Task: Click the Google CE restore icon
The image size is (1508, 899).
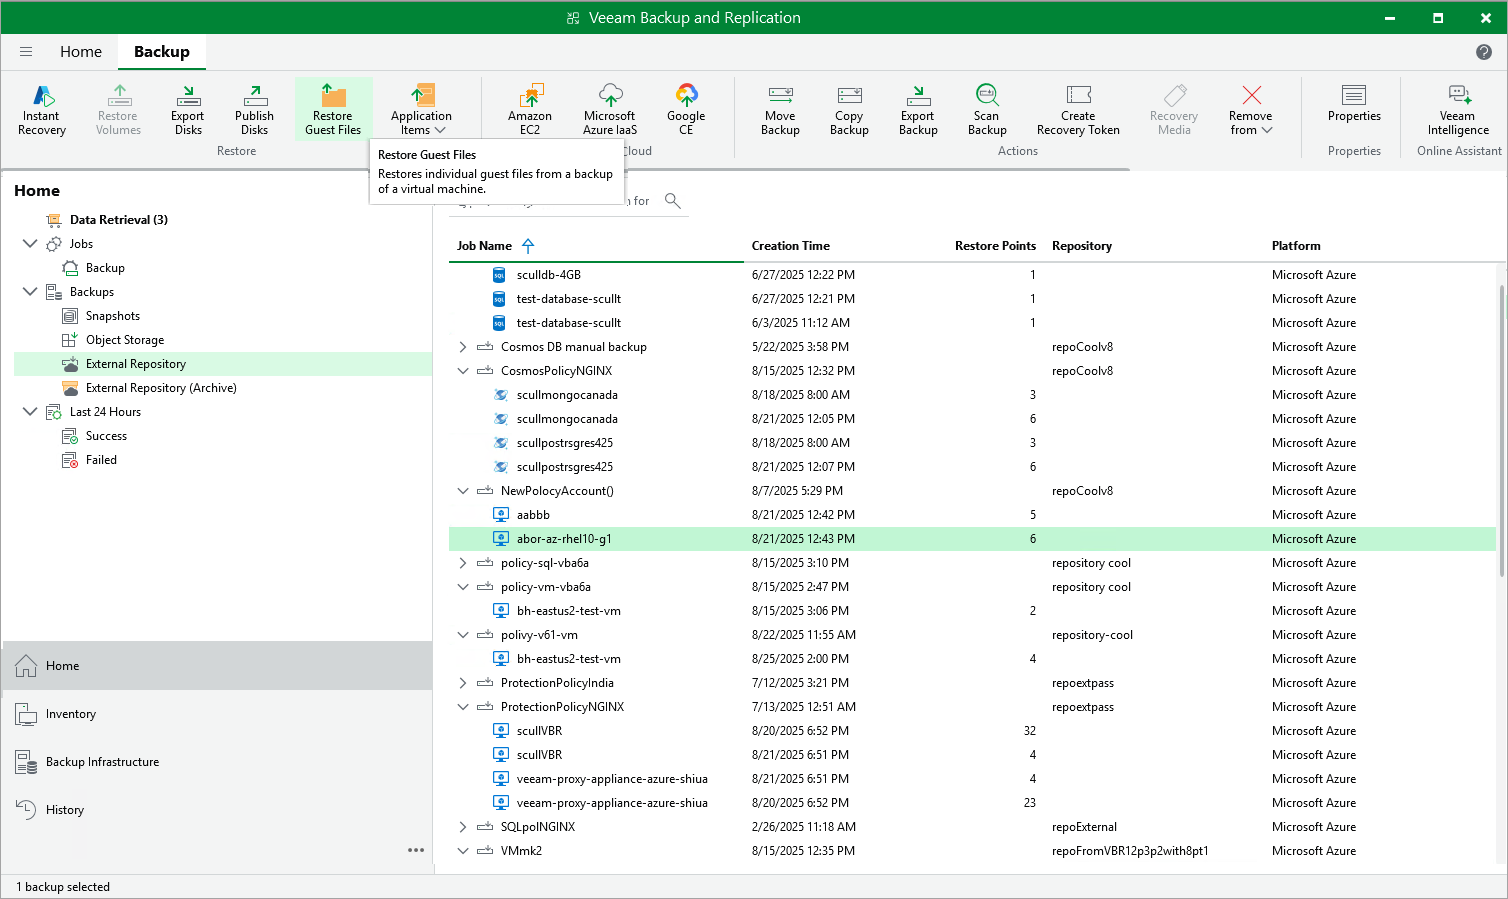Action: click(686, 109)
